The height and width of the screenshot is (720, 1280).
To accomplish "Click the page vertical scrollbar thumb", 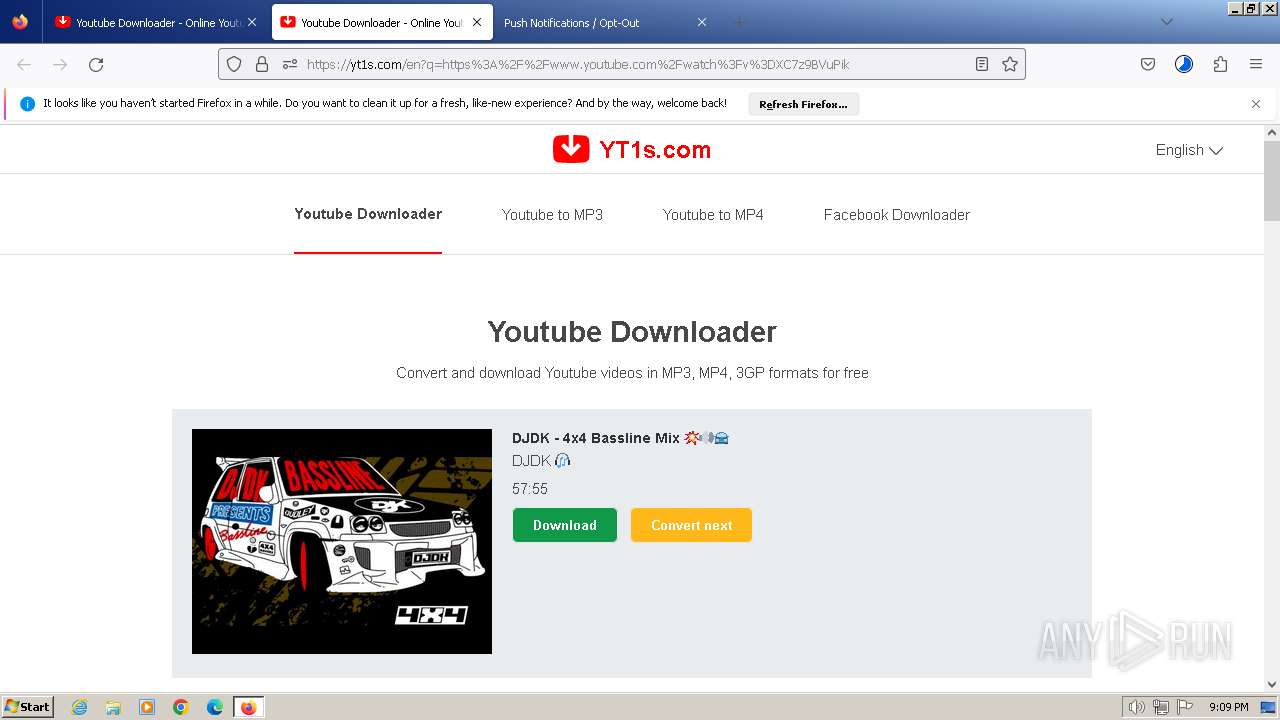I will pos(1272,180).
